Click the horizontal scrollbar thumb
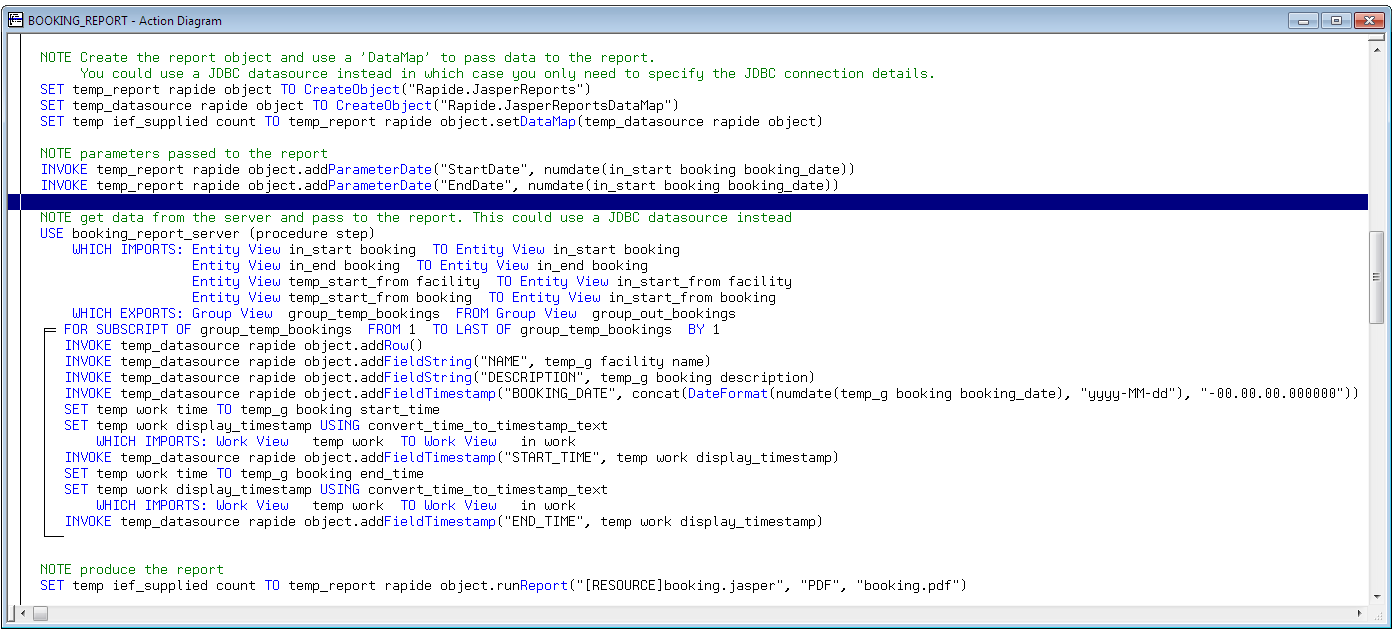This screenshot has height=632, width=1398. point(40,613)
